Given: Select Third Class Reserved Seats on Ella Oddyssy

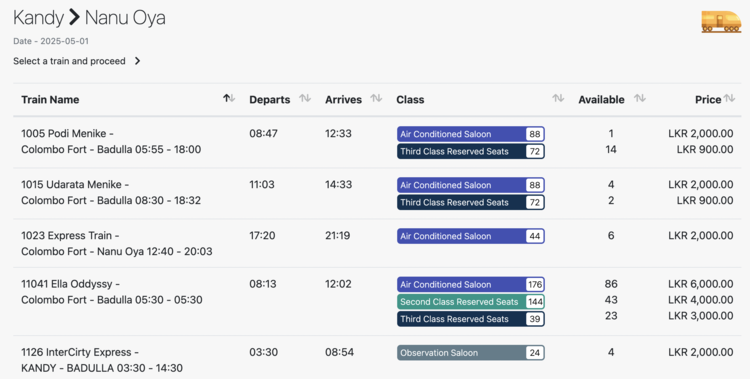Looking at the screenshot, I should pos(471,319).
